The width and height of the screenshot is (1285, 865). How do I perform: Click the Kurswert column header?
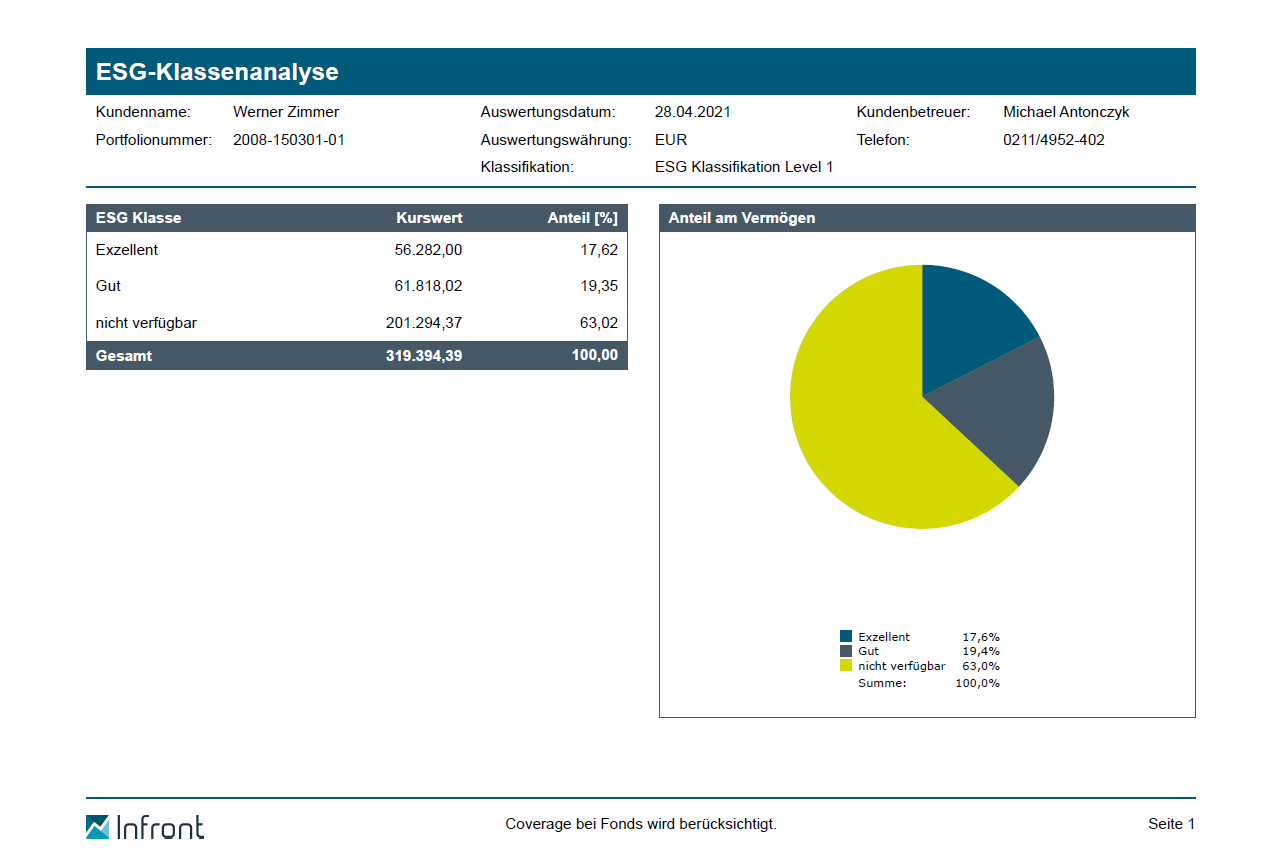coord(429,218)
